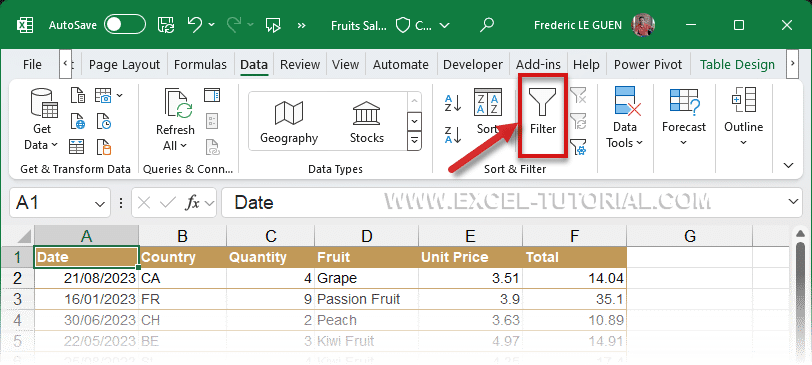The height and width of the screenshot is (365, 812).
Task: Open the Developer tab
Action: [473, 65]
